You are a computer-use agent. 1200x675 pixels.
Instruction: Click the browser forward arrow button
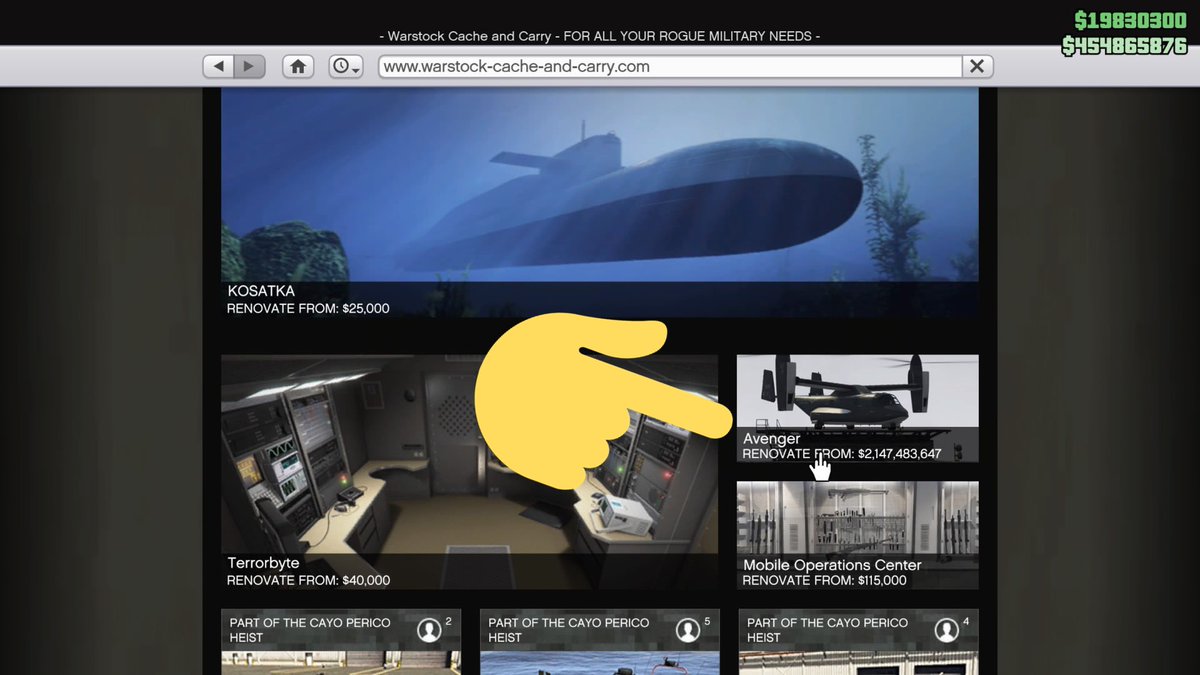(x=249, y=66)
